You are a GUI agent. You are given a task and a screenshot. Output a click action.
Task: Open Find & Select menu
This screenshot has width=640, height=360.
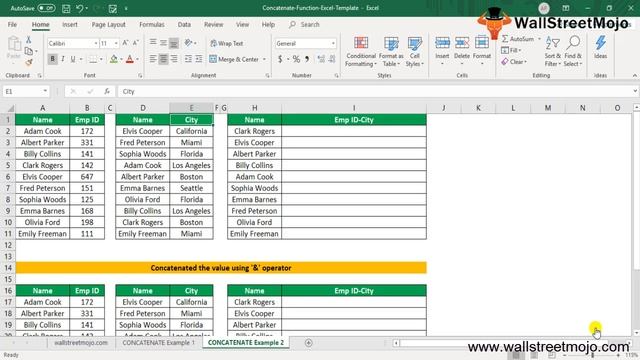pyautogui.click(x=573, y=51)
